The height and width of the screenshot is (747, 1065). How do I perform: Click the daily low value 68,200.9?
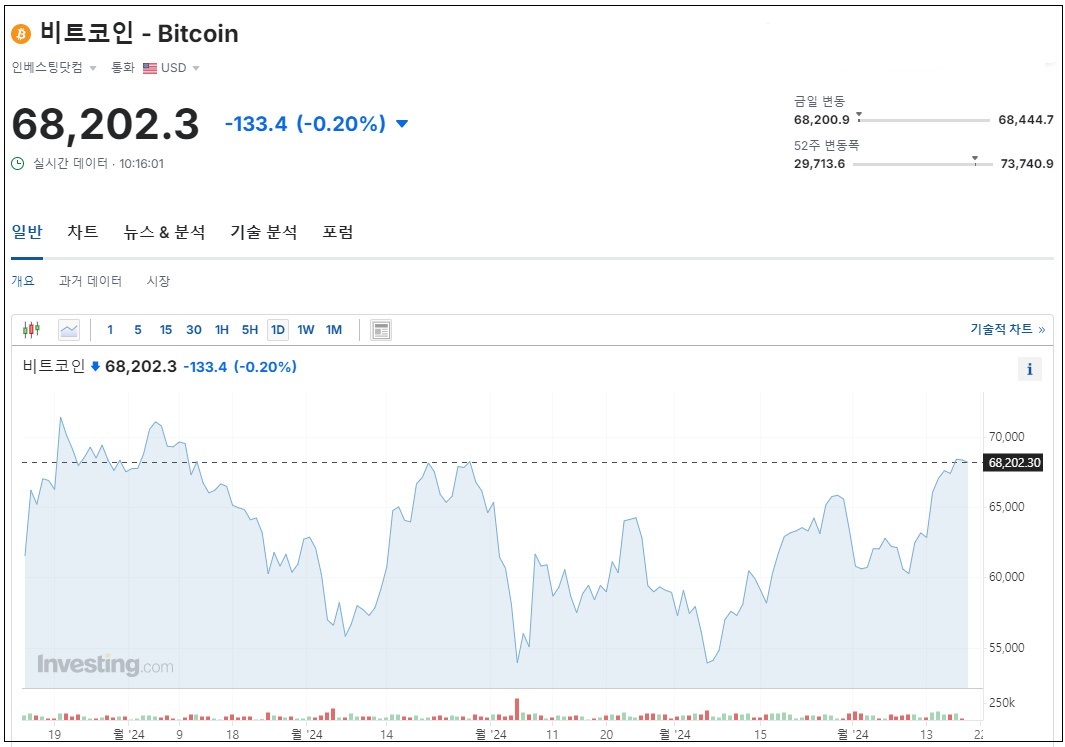tap(822, 120)
